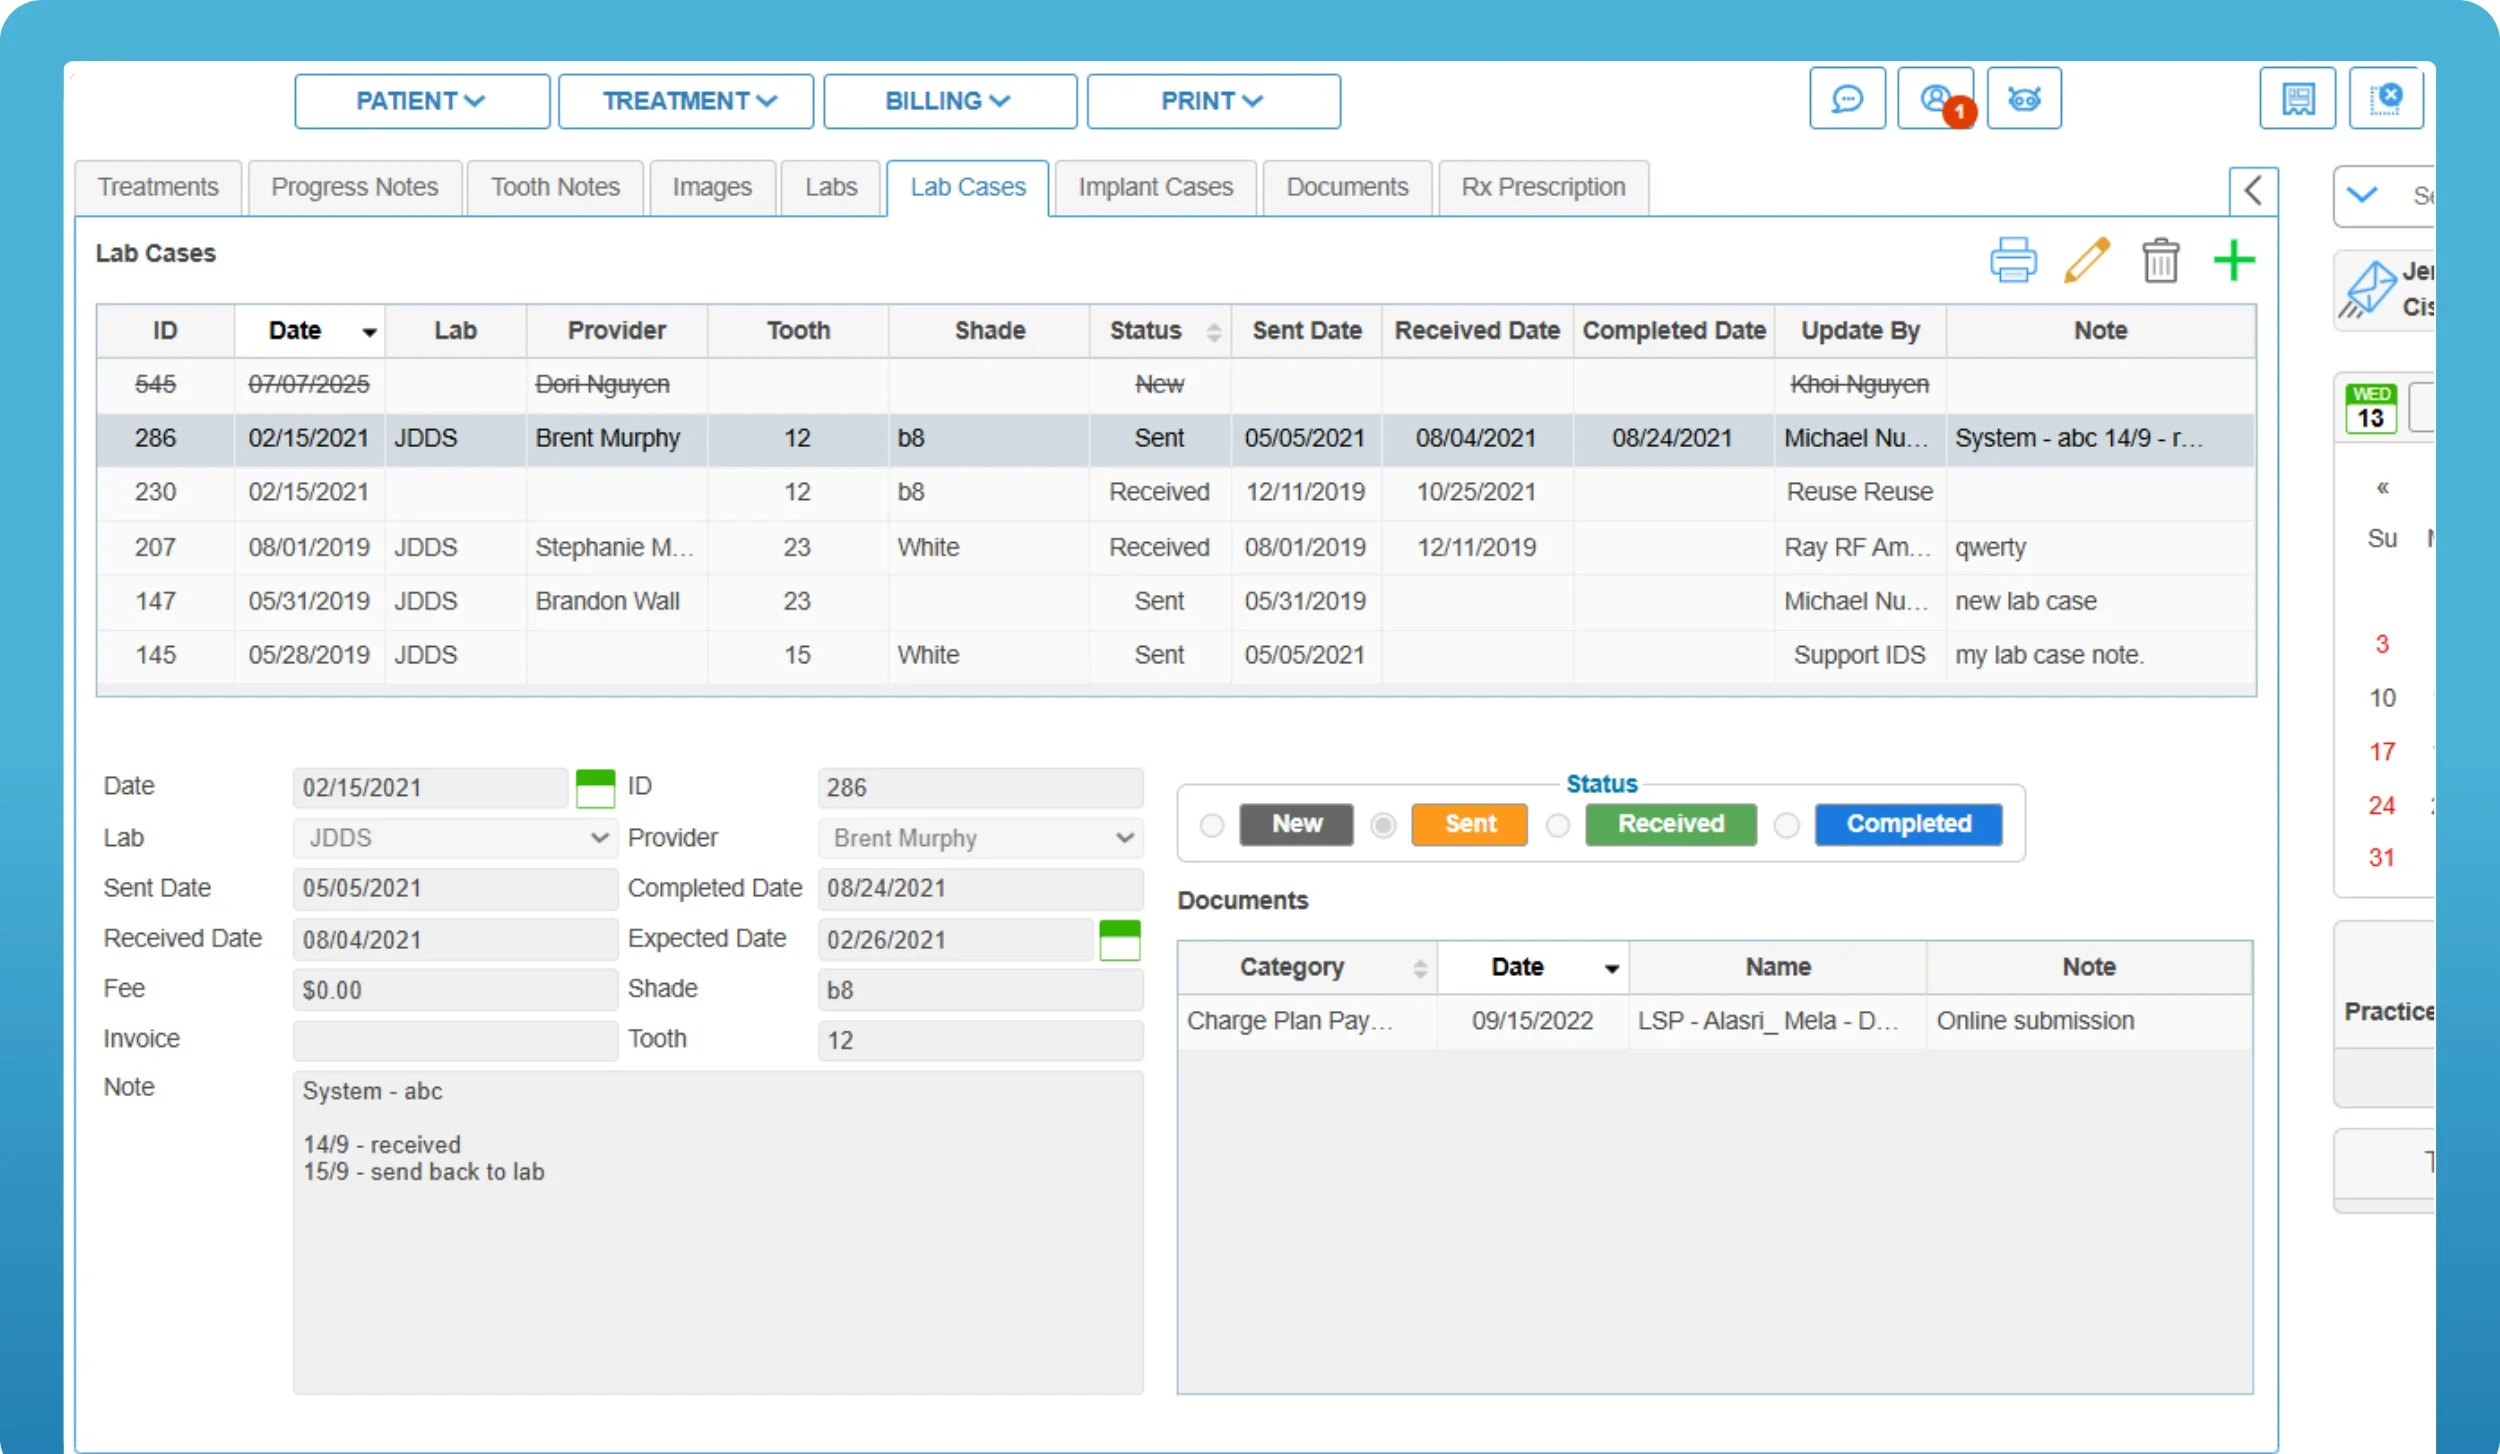Open the chat message bubble icon
This screenshot has height=1454, width=2500.
[1846, 99]
